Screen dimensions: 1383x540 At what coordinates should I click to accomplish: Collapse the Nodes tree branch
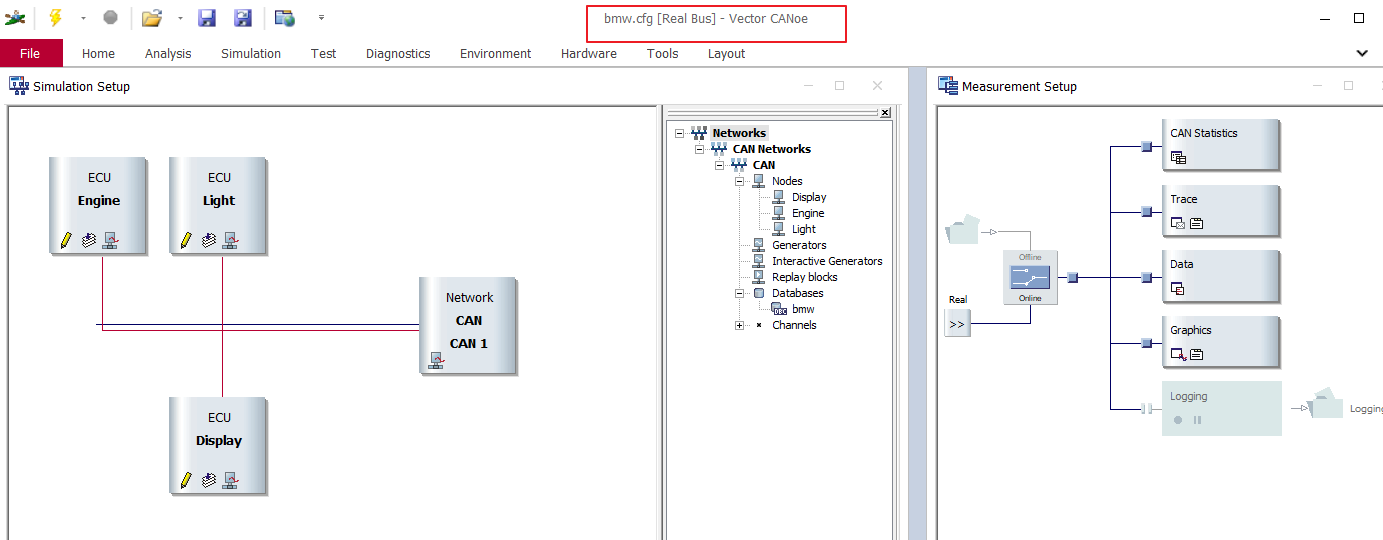coord(739,181)
